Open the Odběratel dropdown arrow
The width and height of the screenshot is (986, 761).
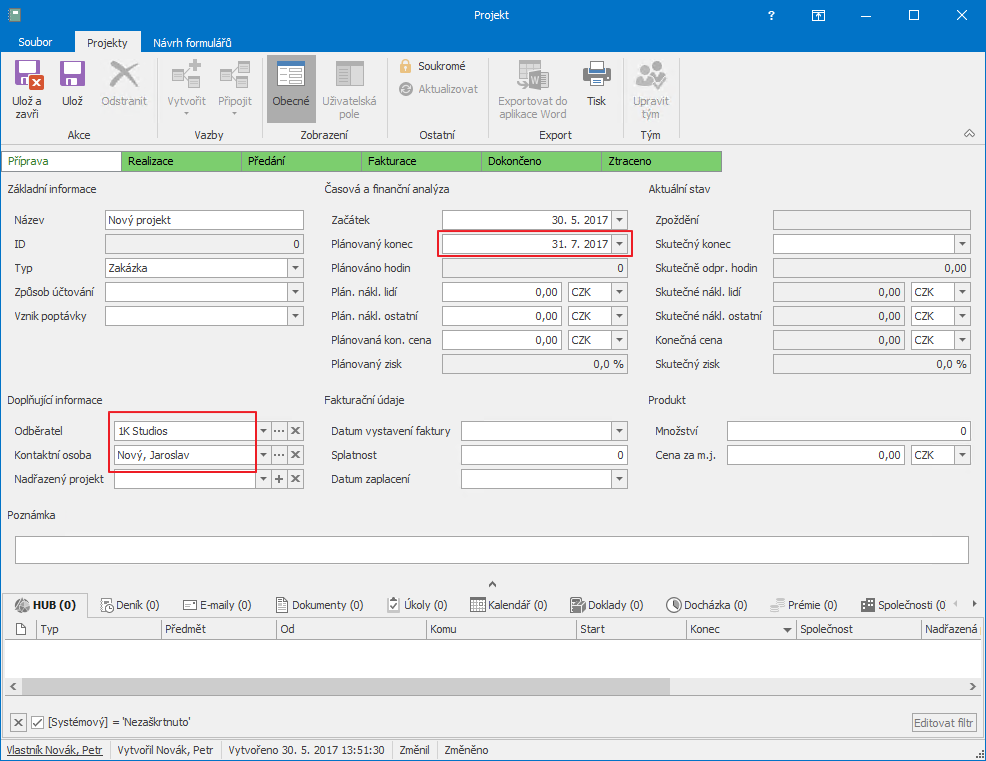pos(263,431)
